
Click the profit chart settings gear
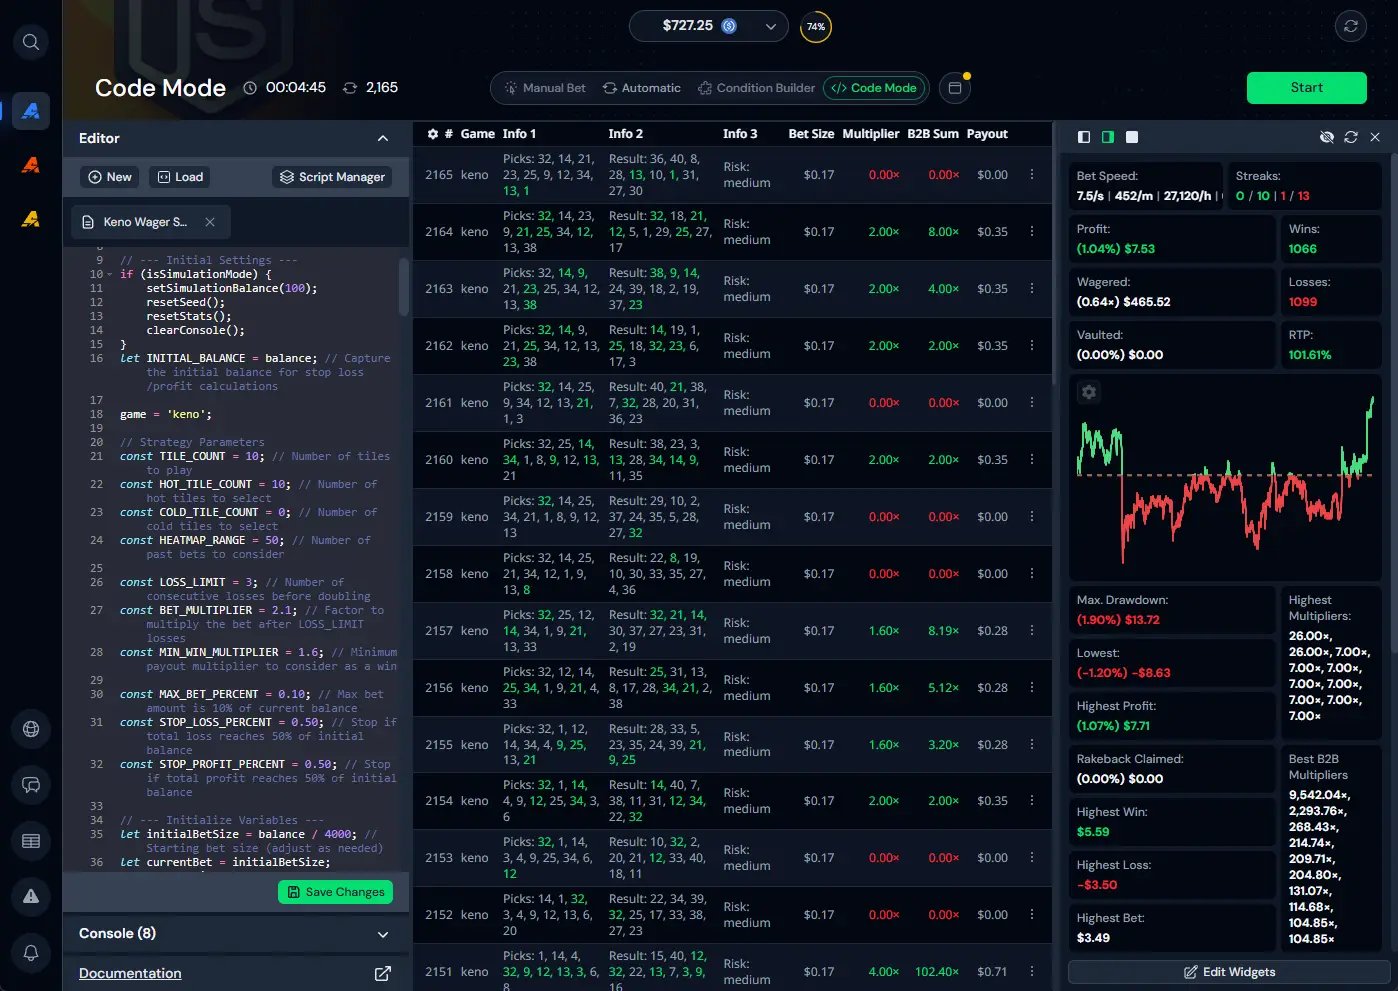pyautogui.click(x=1089, y=392)
